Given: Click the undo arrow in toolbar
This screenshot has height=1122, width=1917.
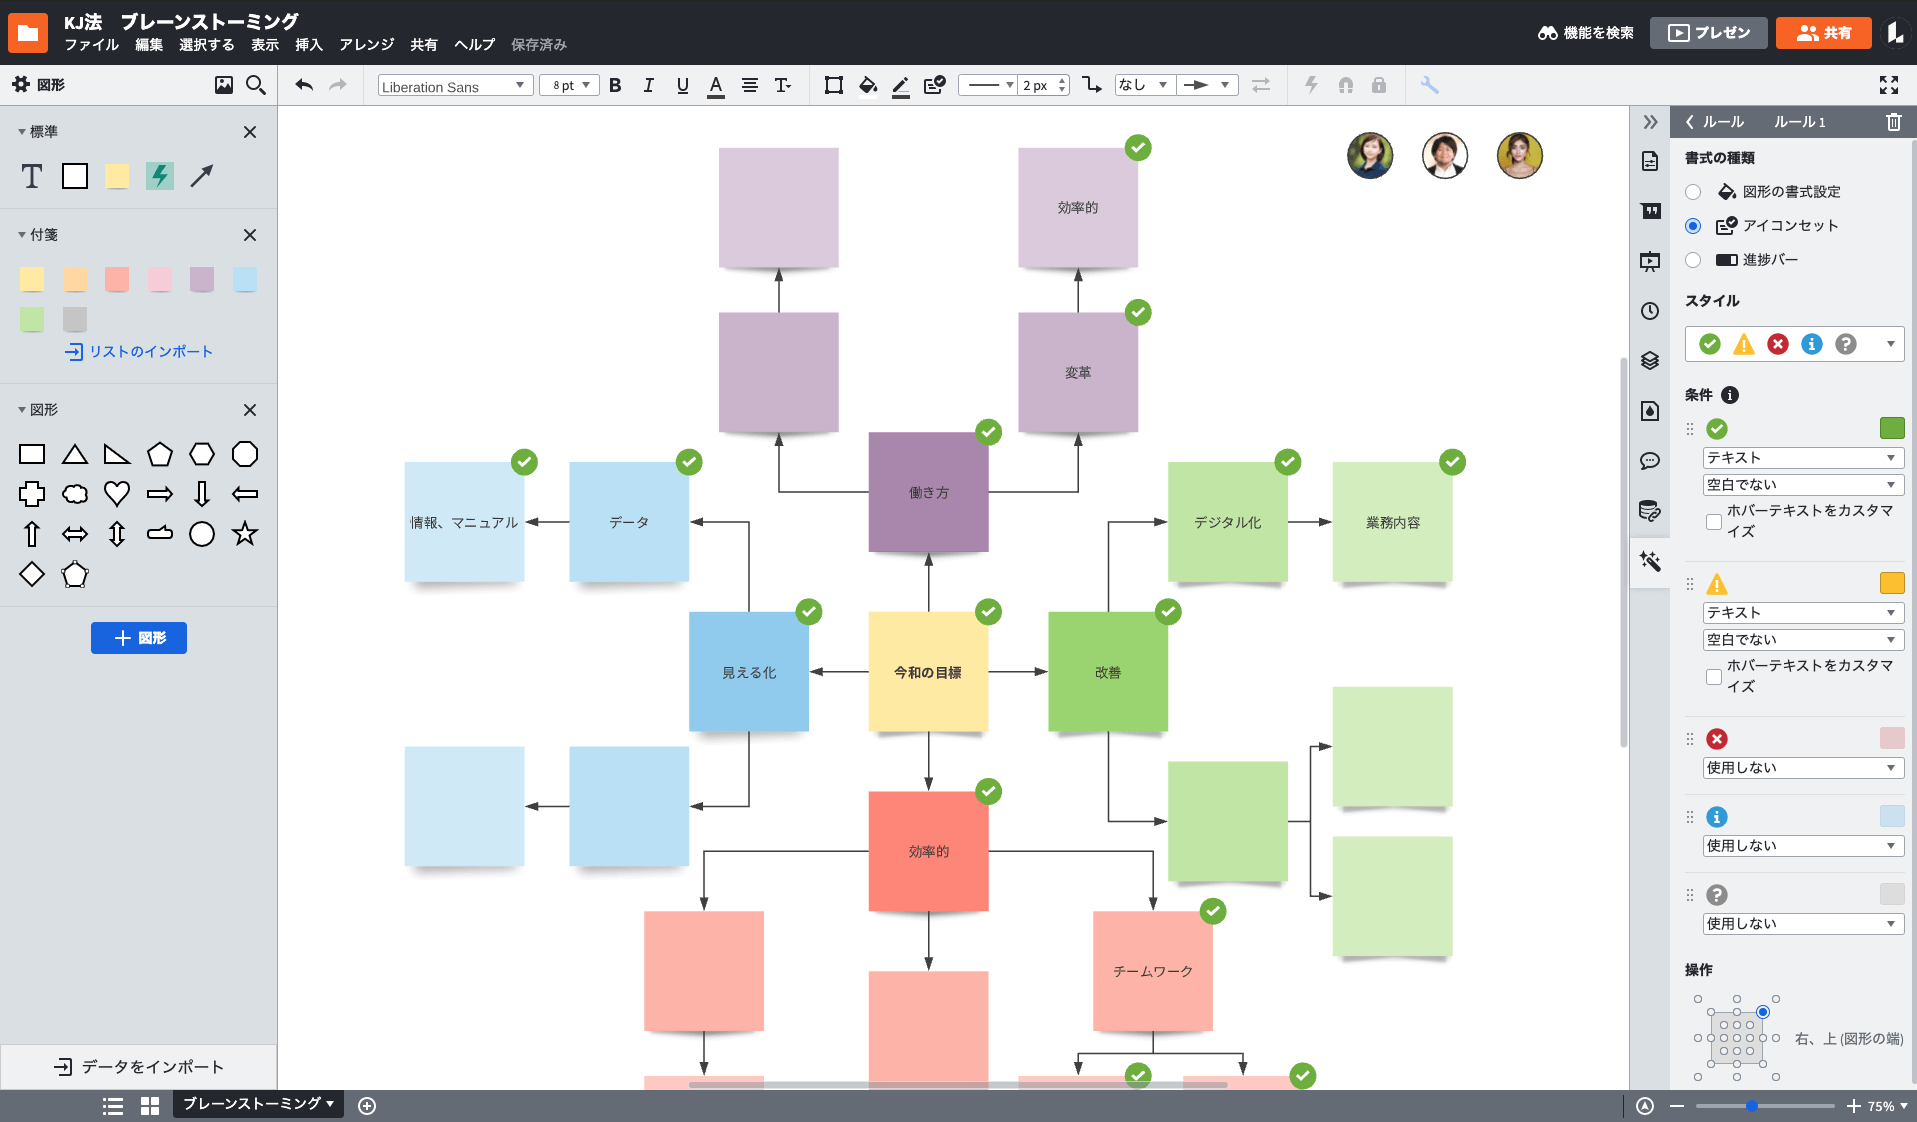Looking at the screenshot, I should click(304, 85).
